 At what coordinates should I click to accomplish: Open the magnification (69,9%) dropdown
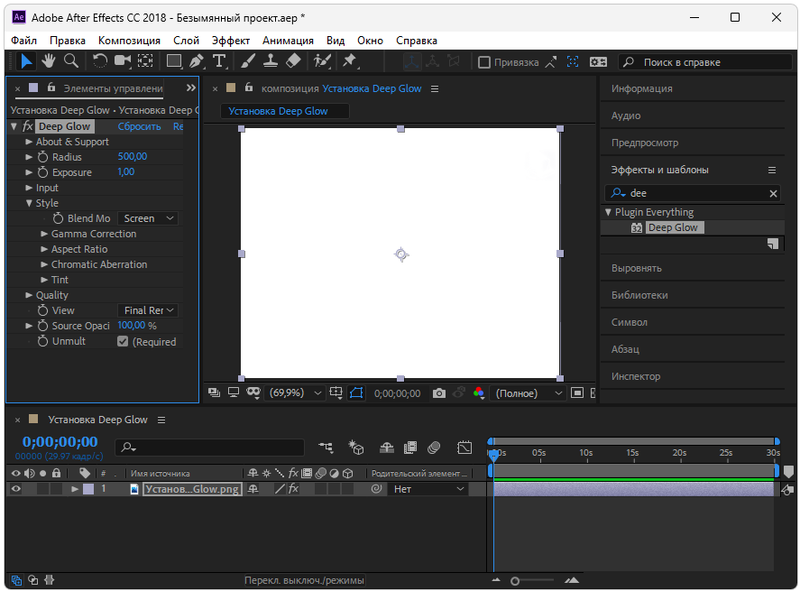[x=296, y=393]
